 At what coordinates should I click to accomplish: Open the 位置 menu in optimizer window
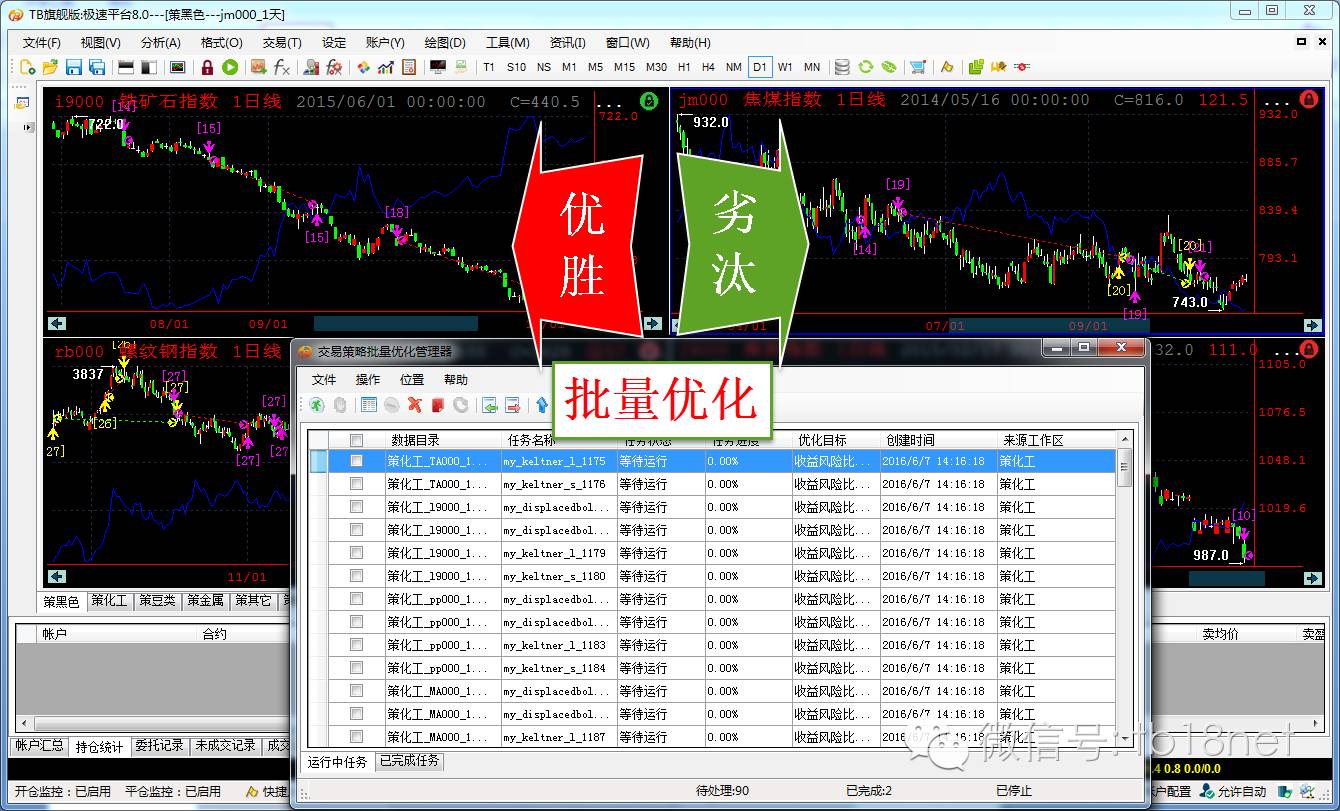412,380
